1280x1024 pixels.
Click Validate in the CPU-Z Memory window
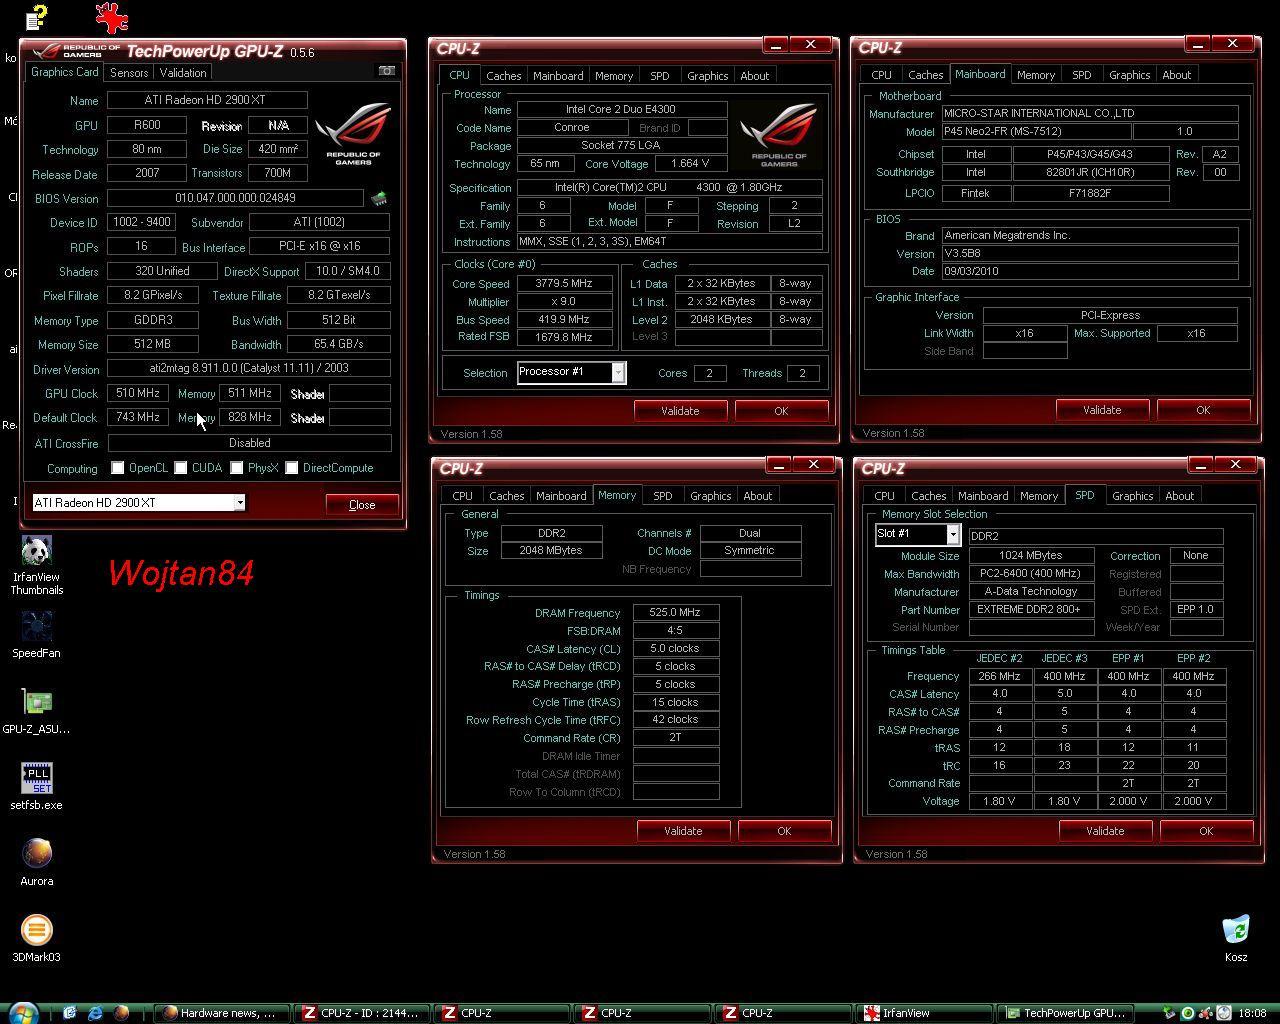[683, 831]
